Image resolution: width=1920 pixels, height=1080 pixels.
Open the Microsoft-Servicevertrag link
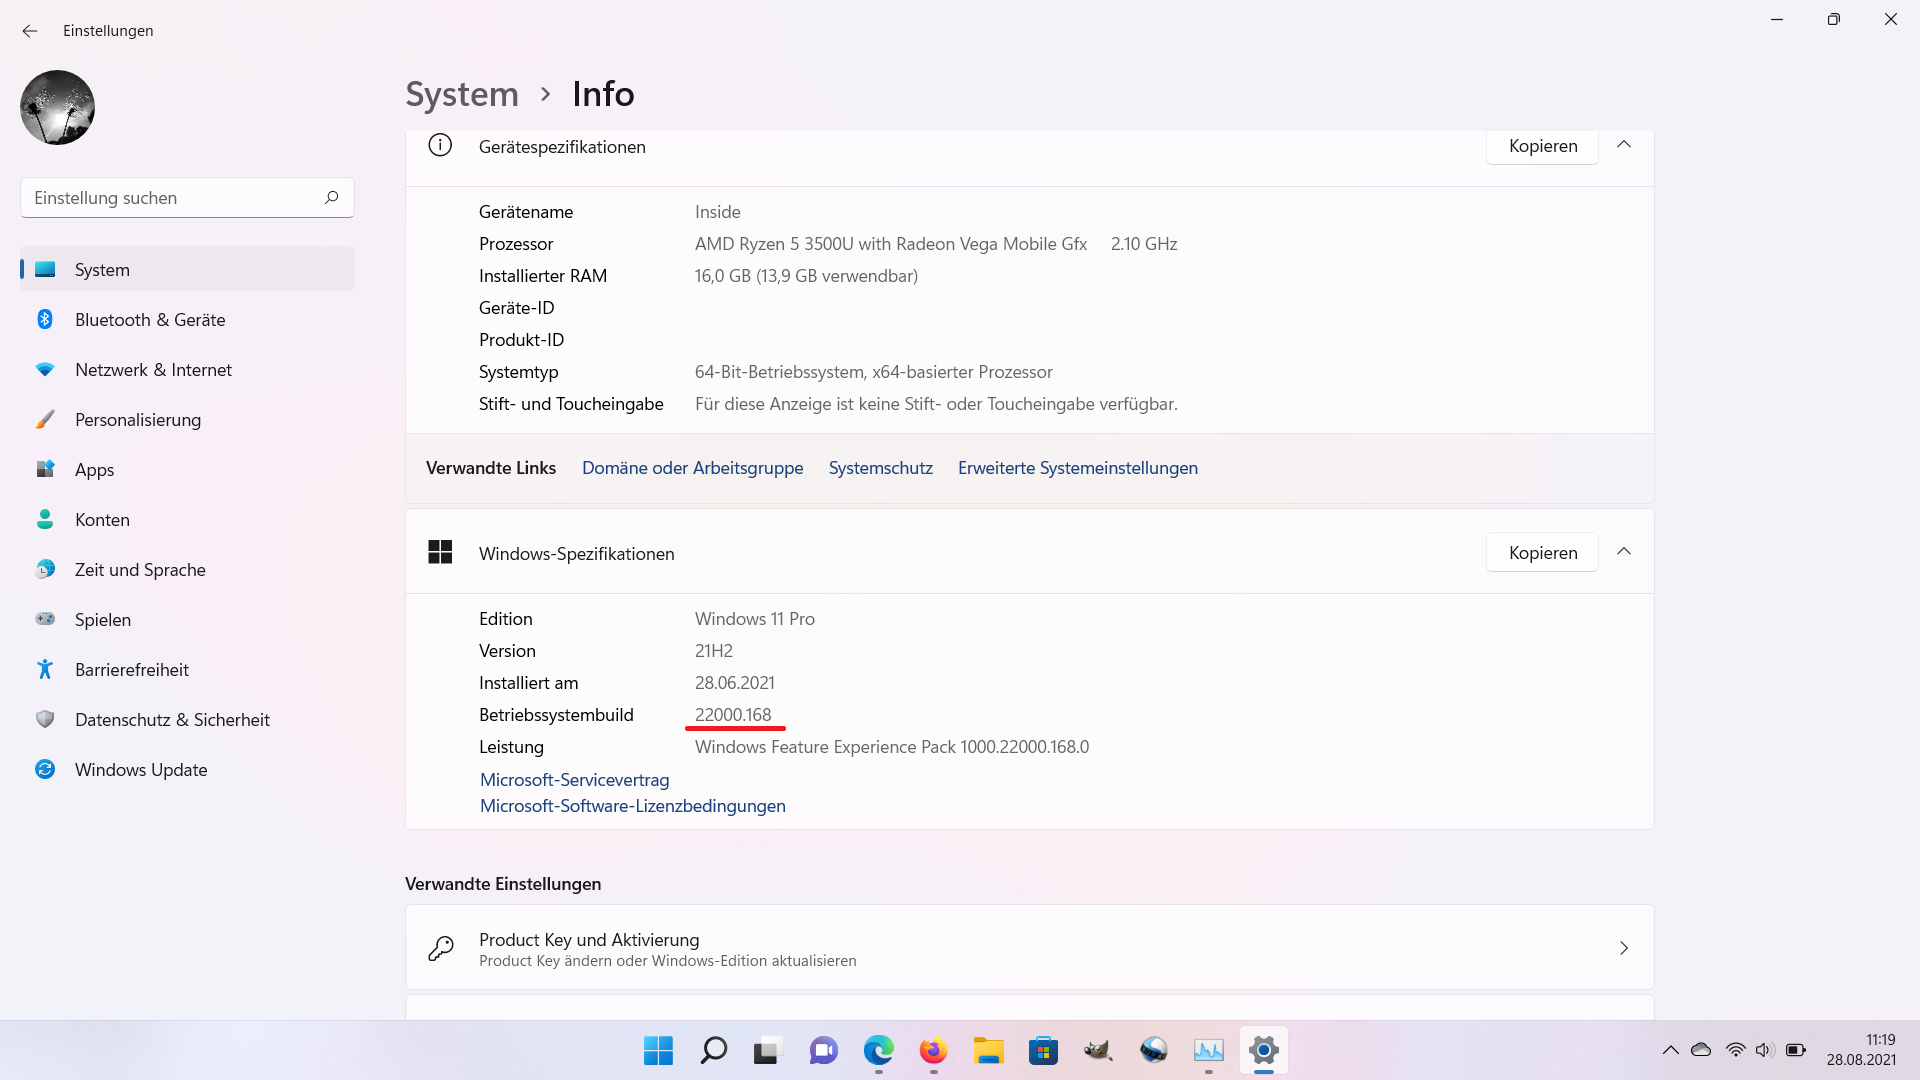(574, 780)
